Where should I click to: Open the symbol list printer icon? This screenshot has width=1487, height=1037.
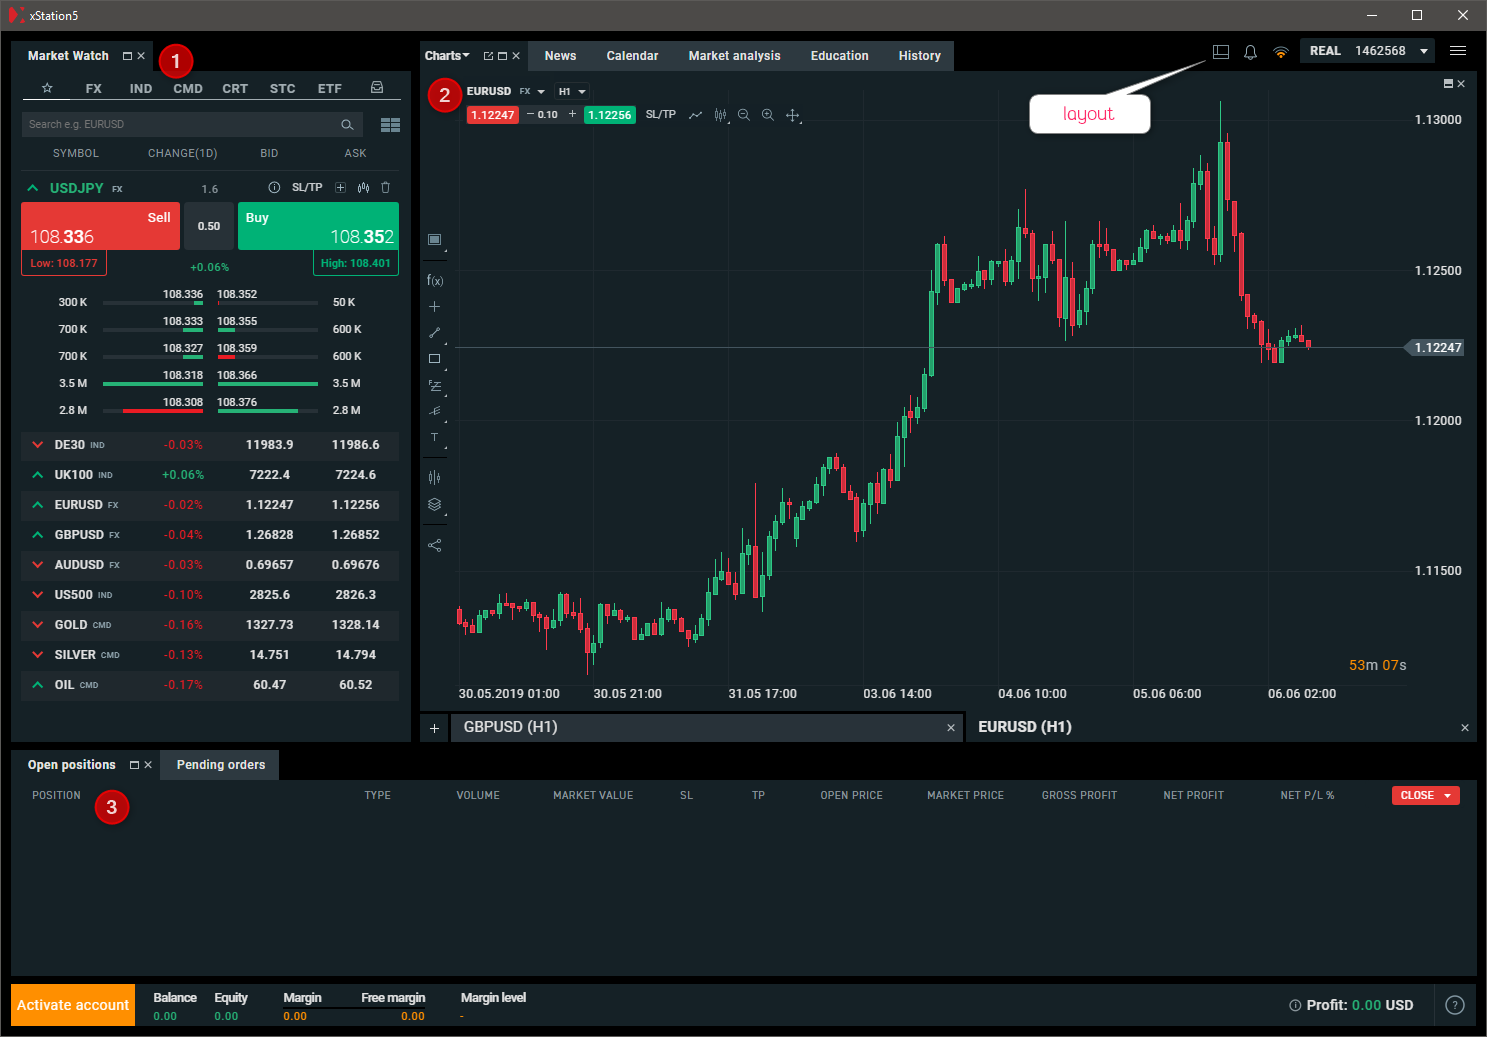tap(377, 88)
